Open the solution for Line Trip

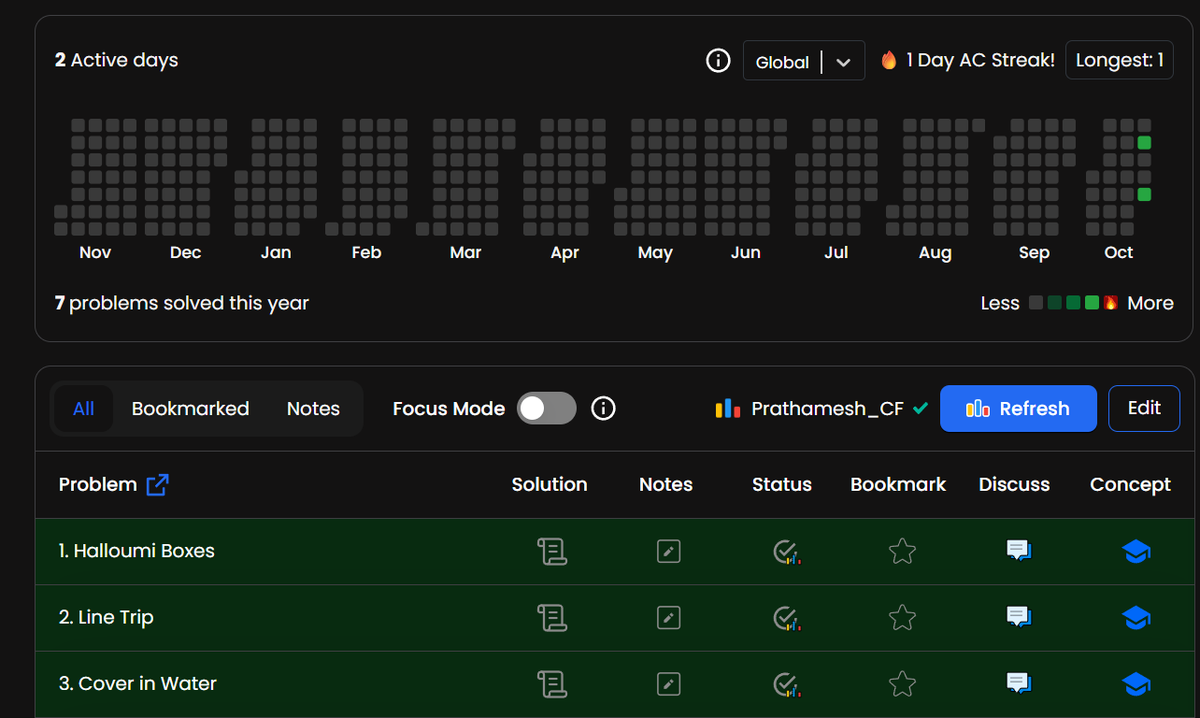coord(552,618)
